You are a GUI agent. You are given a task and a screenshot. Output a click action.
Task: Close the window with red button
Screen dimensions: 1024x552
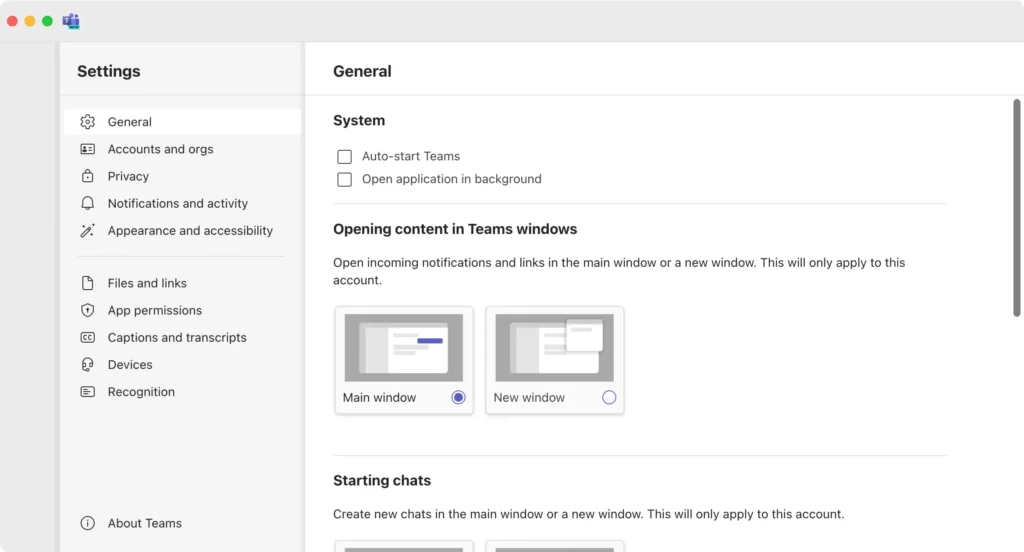click(12, 21)
